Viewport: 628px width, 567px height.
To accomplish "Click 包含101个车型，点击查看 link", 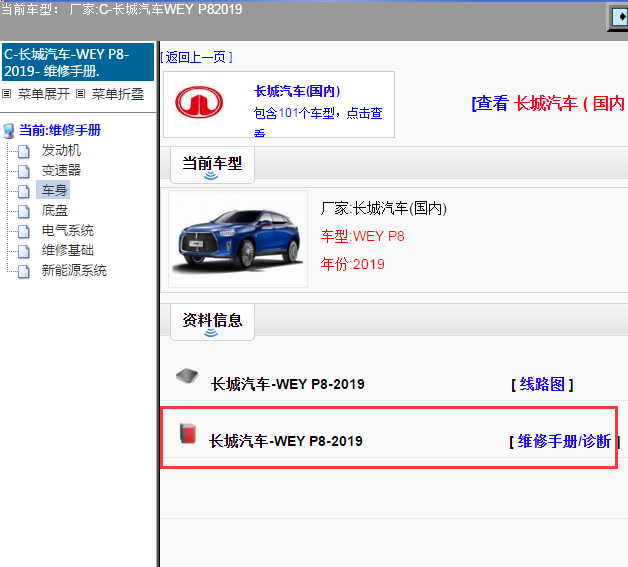I will pos(318,120).
